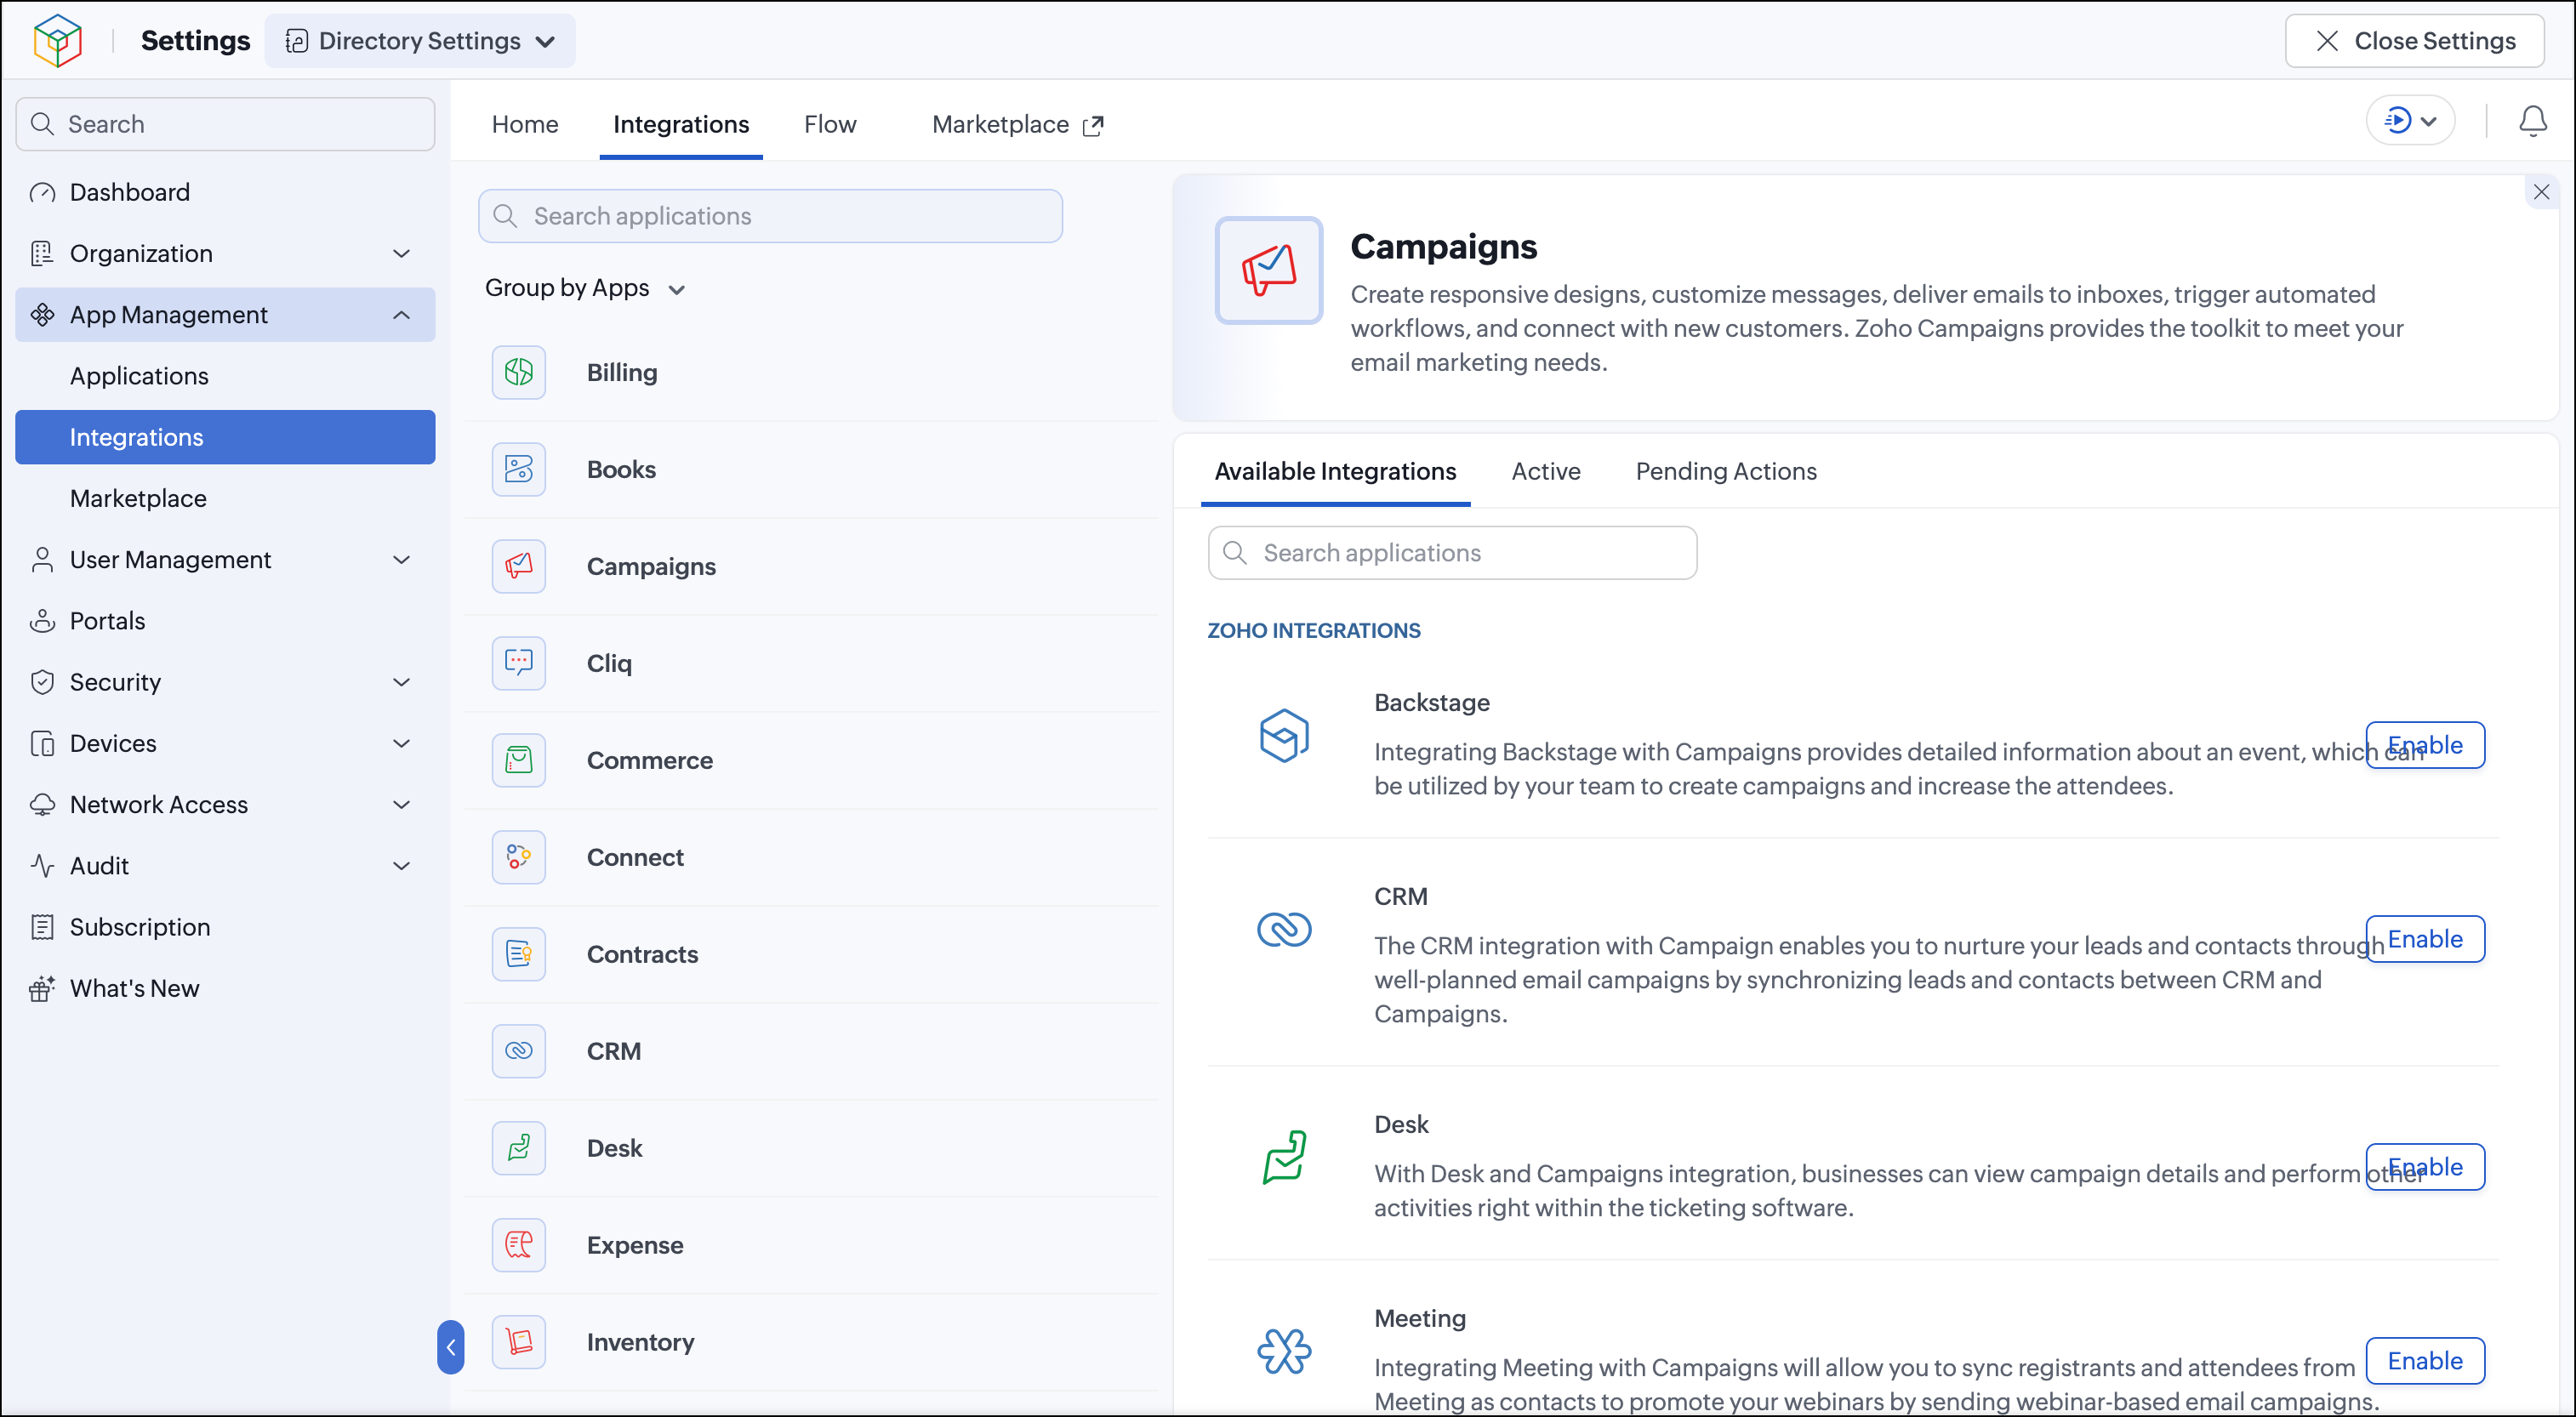Click the What's New gift icon
This screenshot has height=1417, width=2576.
pyautogui.click(x=42, y=989)
